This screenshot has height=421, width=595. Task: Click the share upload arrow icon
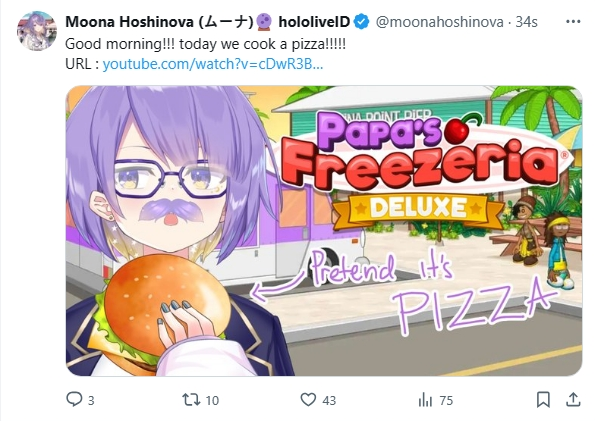click(573, 400)
